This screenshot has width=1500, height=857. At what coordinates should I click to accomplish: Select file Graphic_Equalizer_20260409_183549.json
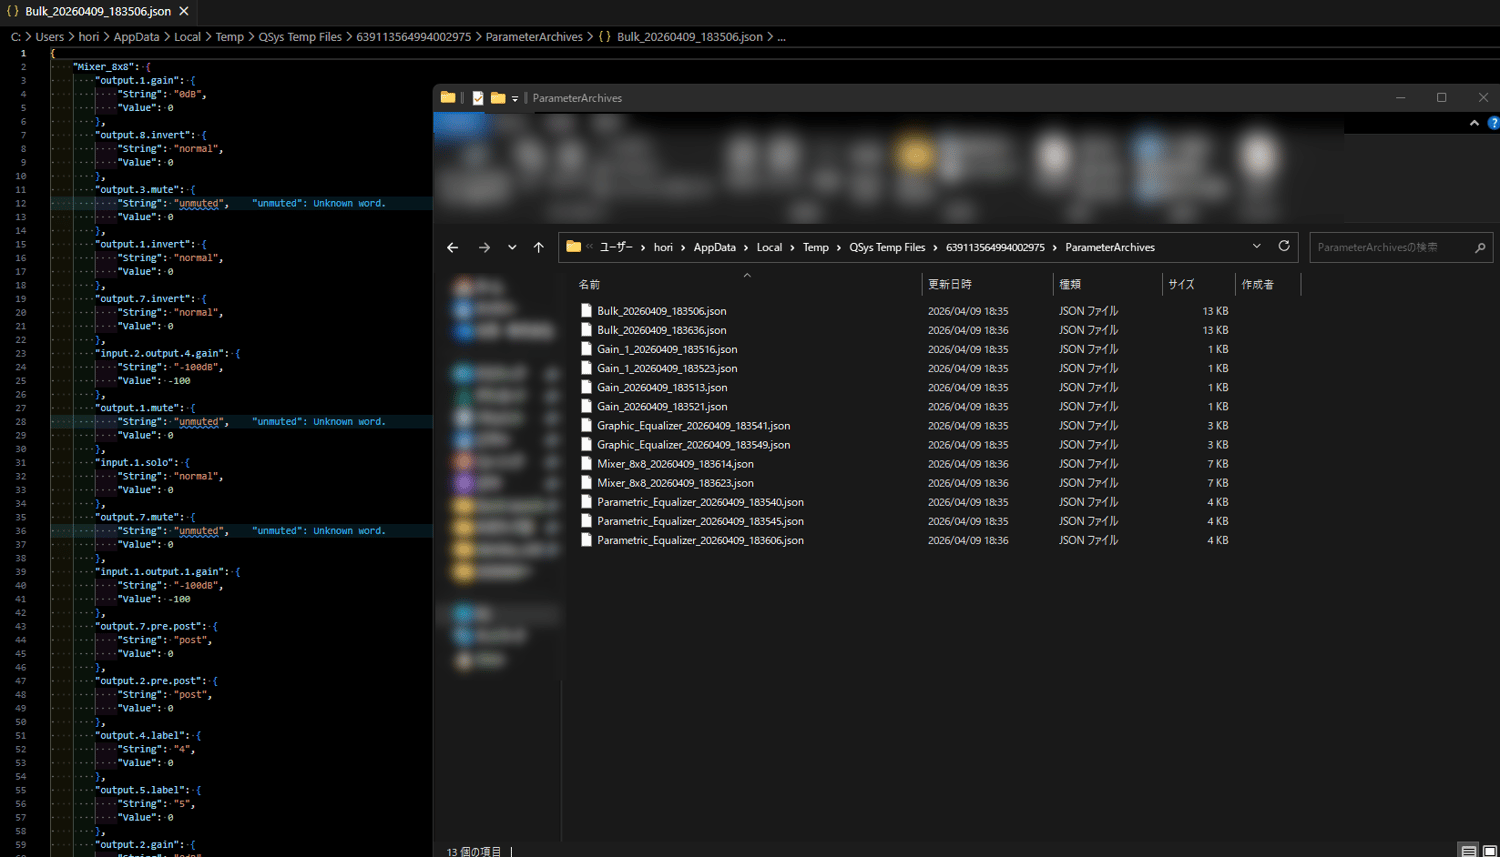pyautogui.click(x=694, y=445)
